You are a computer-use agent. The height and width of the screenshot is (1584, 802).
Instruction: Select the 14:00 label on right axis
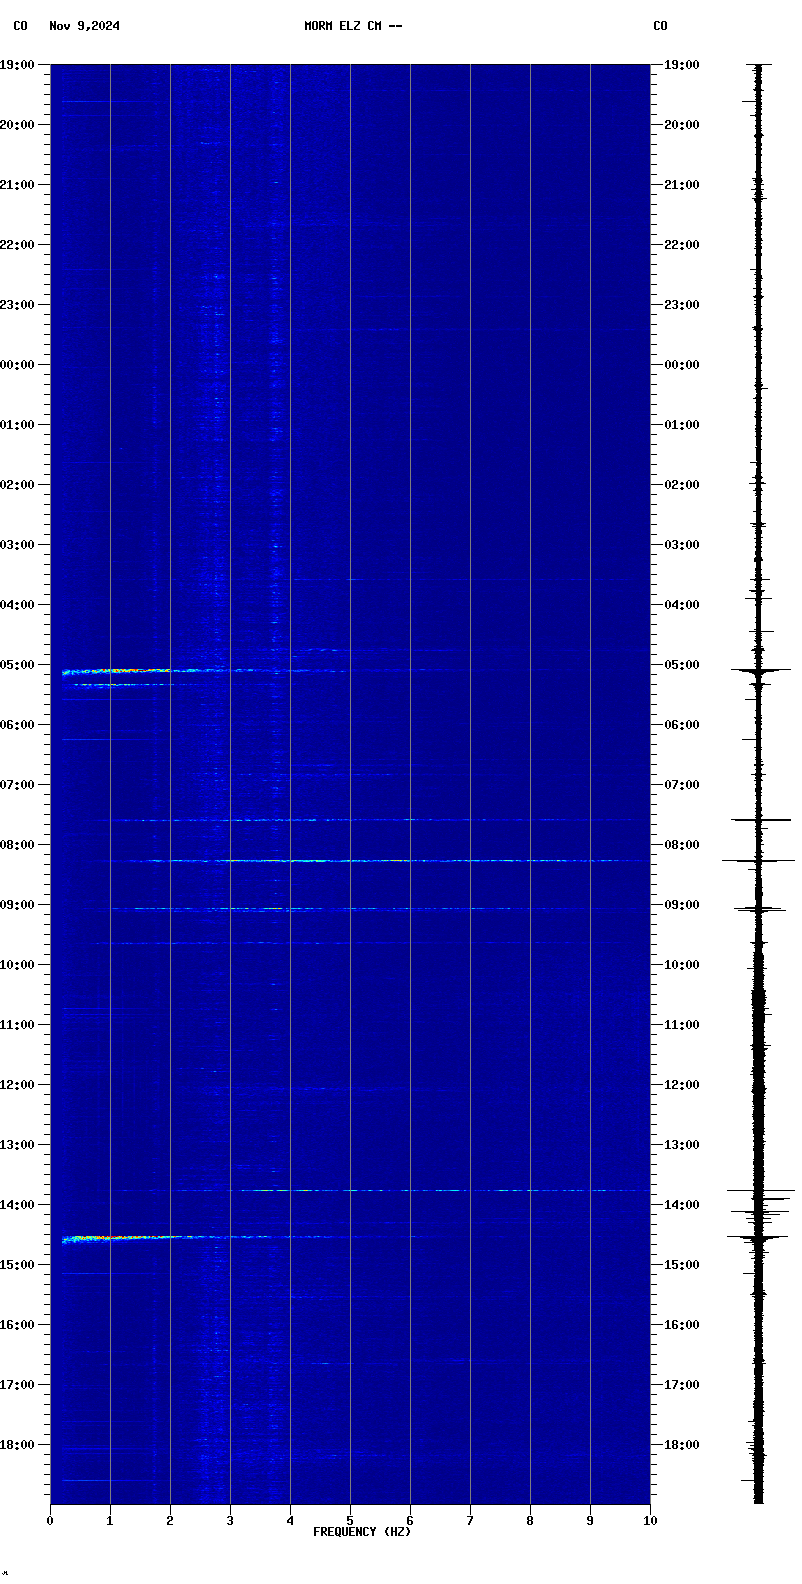(x=681, y=1205)
